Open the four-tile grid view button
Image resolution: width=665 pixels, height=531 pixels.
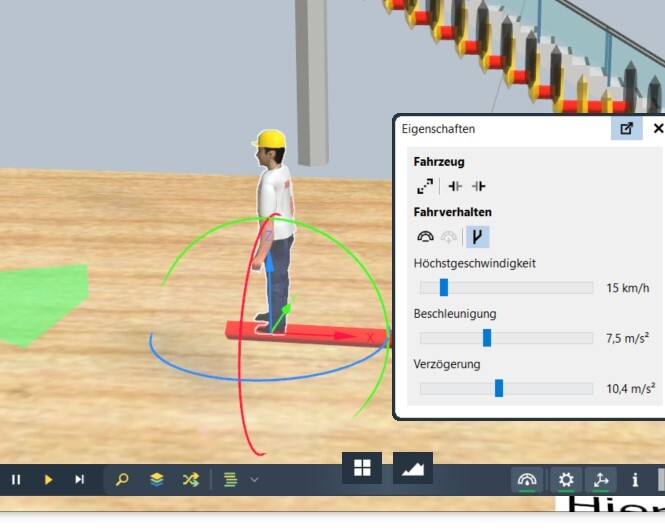pos(362,467)
